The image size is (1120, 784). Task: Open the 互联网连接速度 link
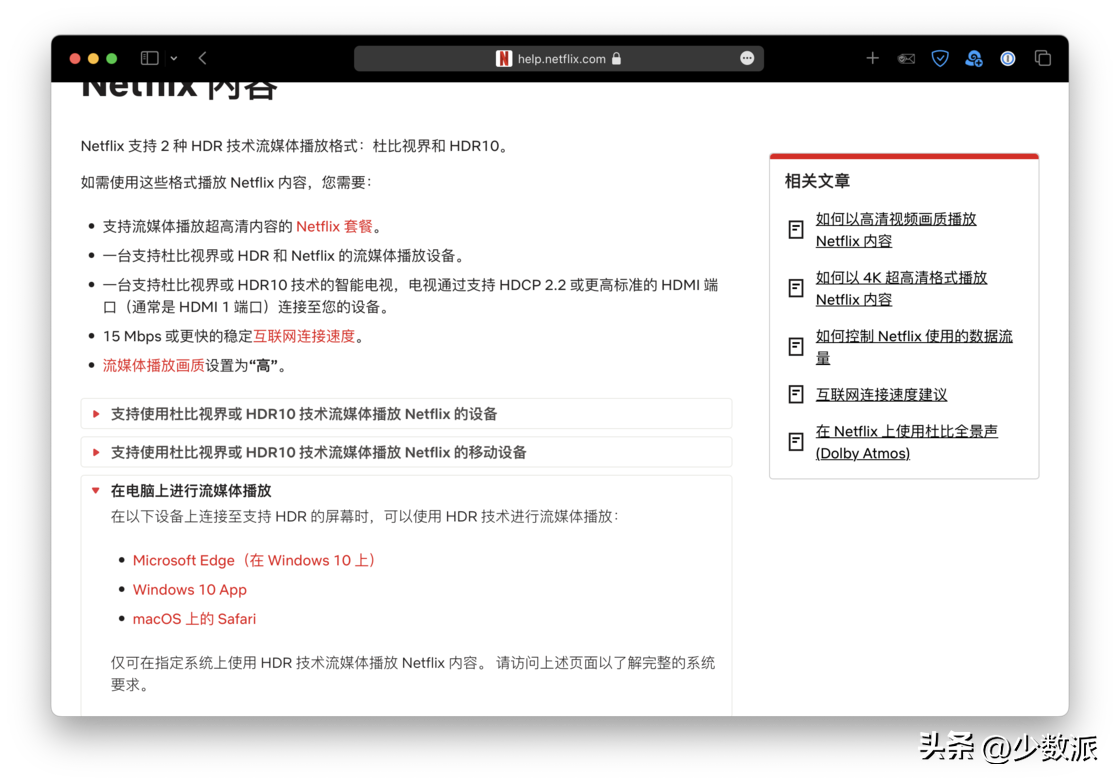[304, 336]
